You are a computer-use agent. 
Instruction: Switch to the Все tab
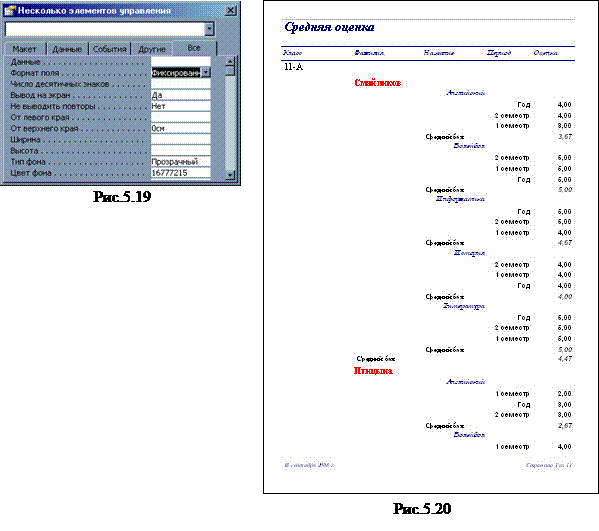pos(194,48)
